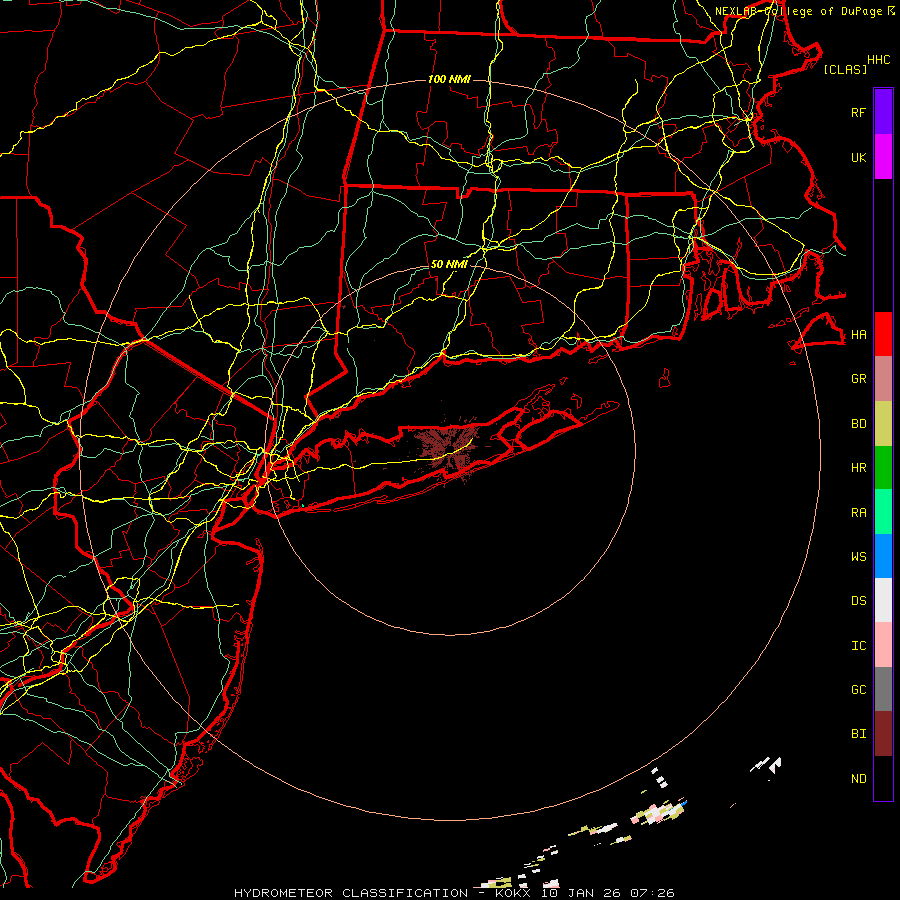Click the RA legend label

click(x=858, y=513)
